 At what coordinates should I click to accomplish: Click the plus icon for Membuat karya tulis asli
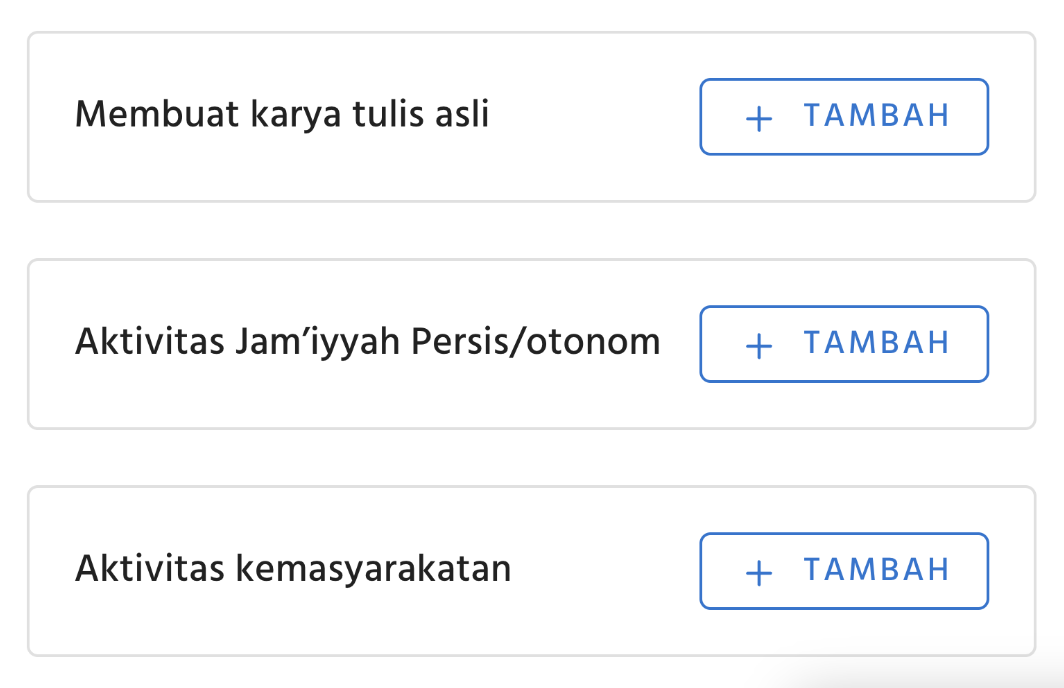click(x=759, y=118)
